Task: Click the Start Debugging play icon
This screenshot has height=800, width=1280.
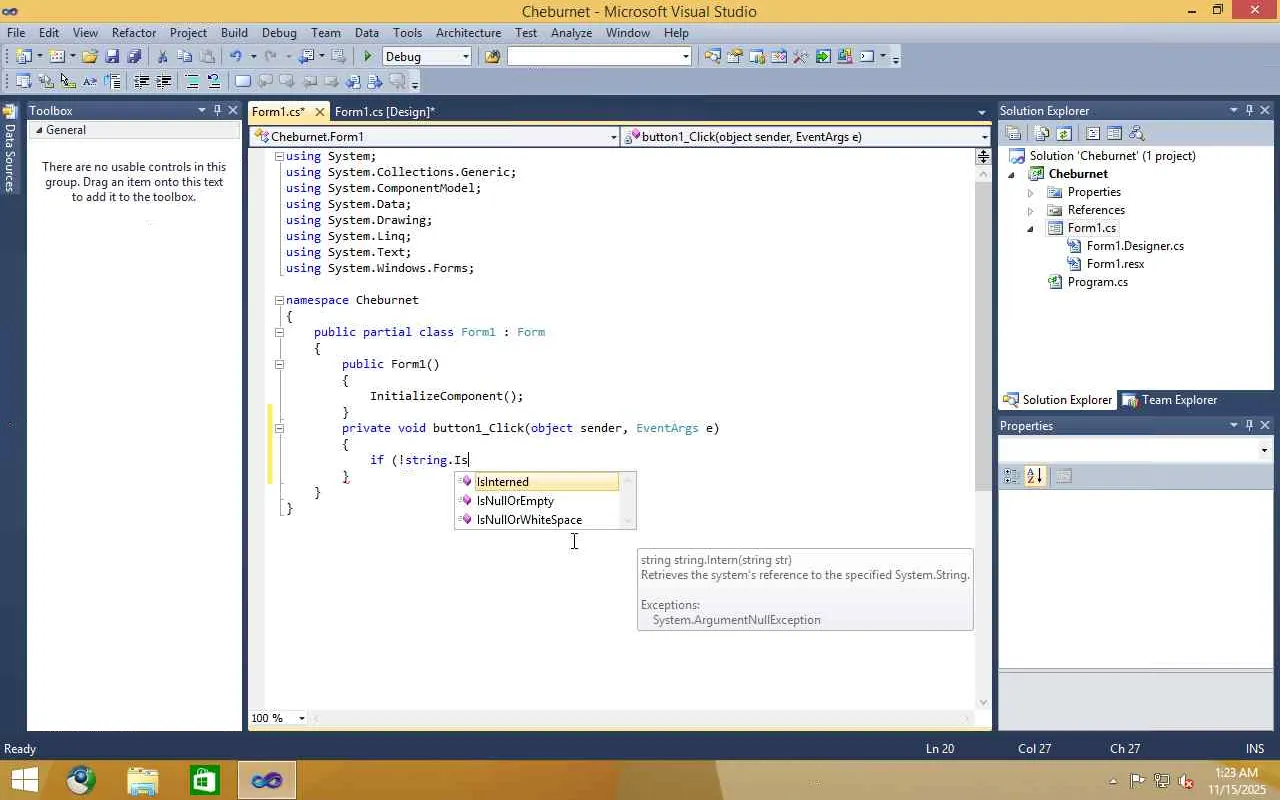Action: [368, 57]
